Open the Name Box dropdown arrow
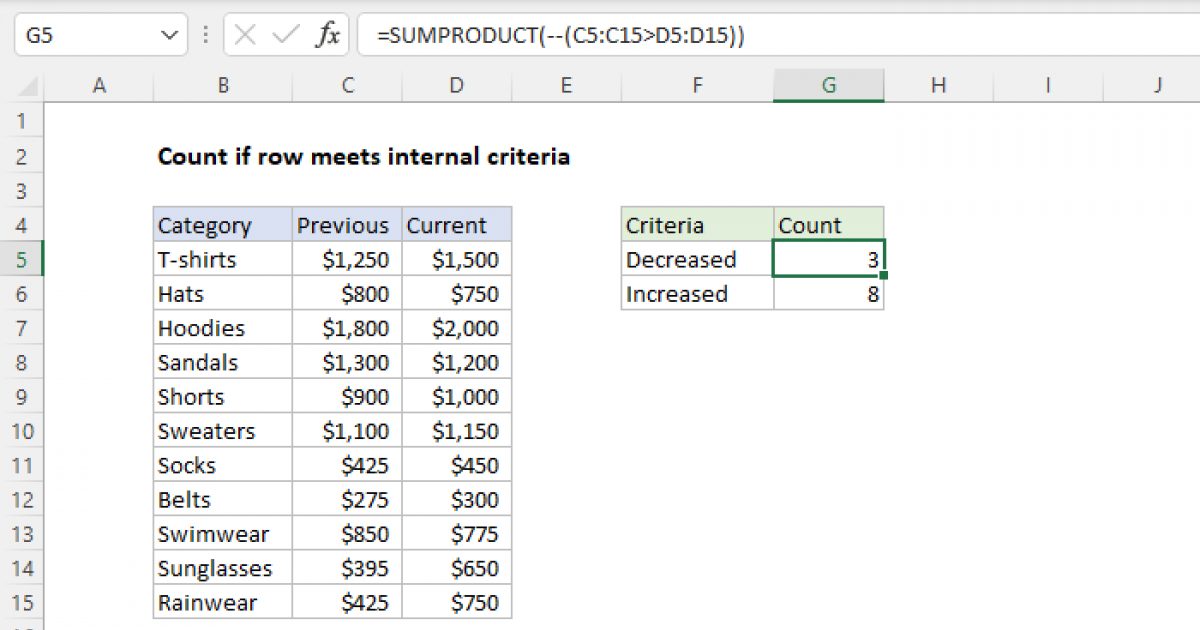This screenshot has width=1200, height=630. point(170,34)
